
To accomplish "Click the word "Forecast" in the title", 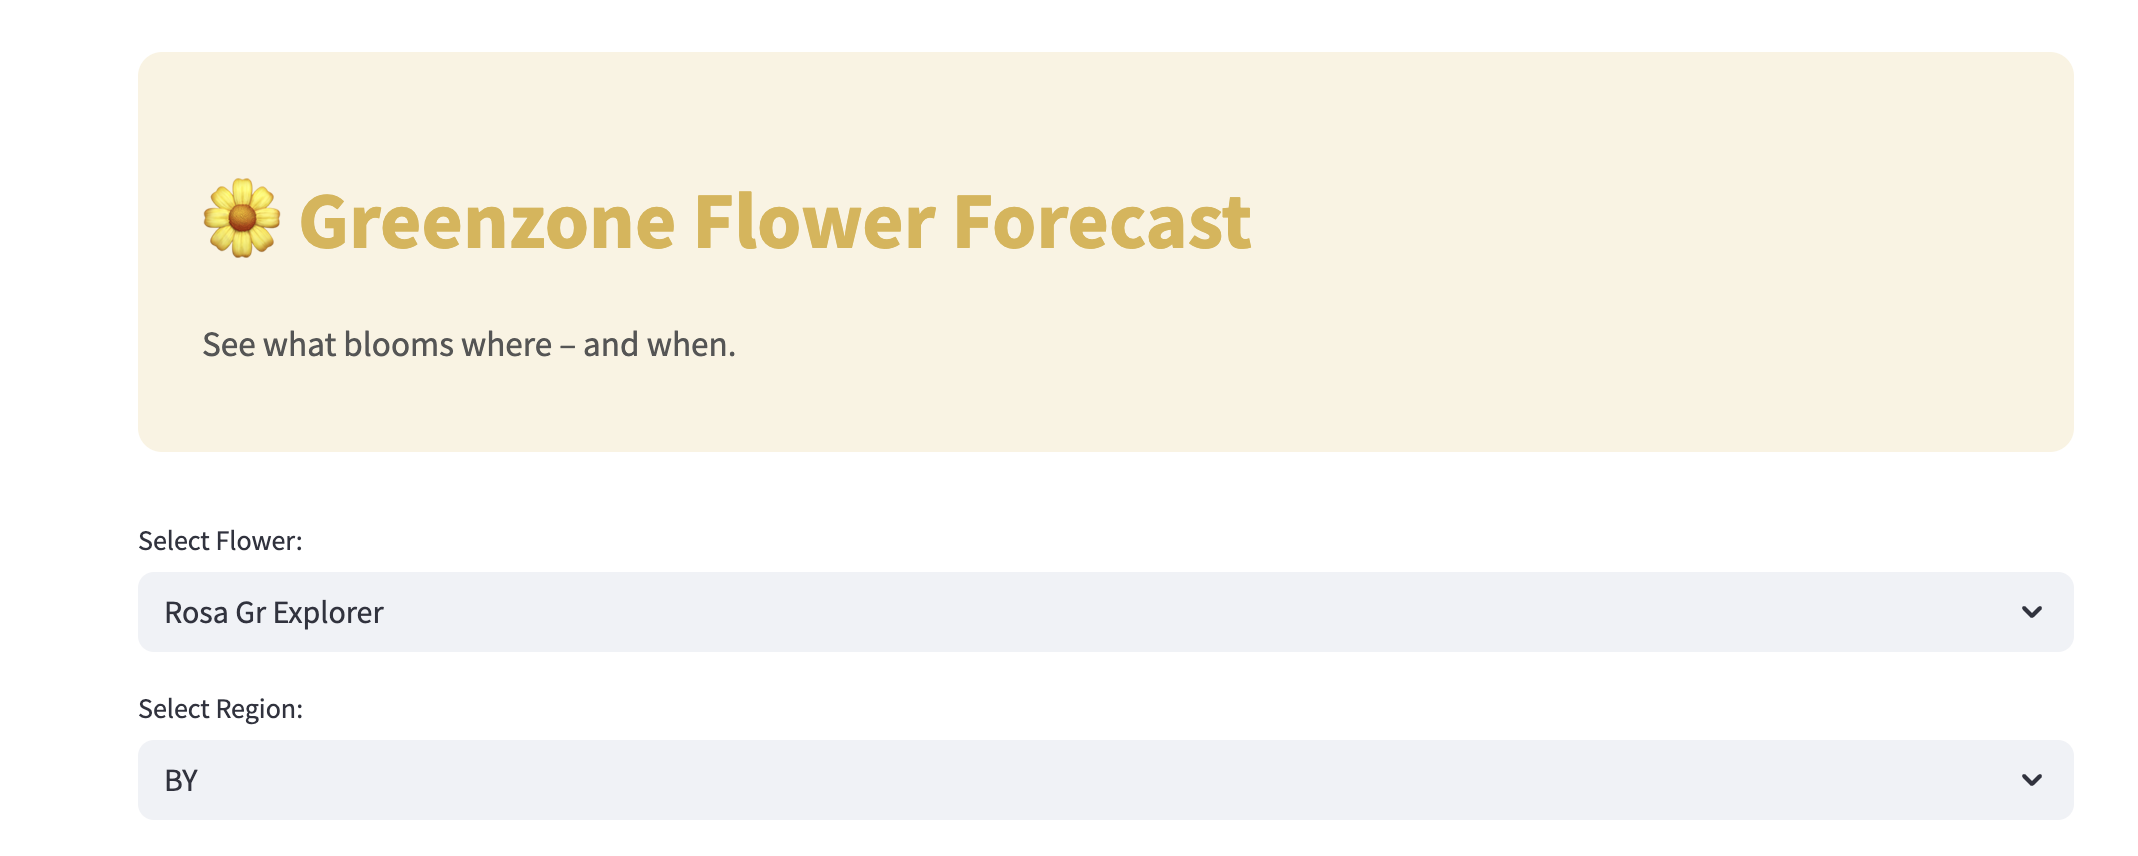I will 1102,221.
